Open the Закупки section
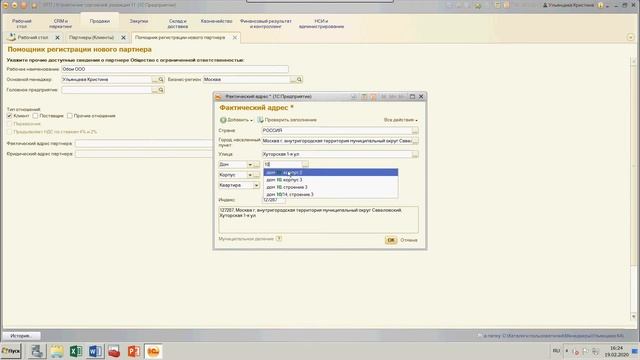This screenshot has height=360, width=640. [139, 21]
